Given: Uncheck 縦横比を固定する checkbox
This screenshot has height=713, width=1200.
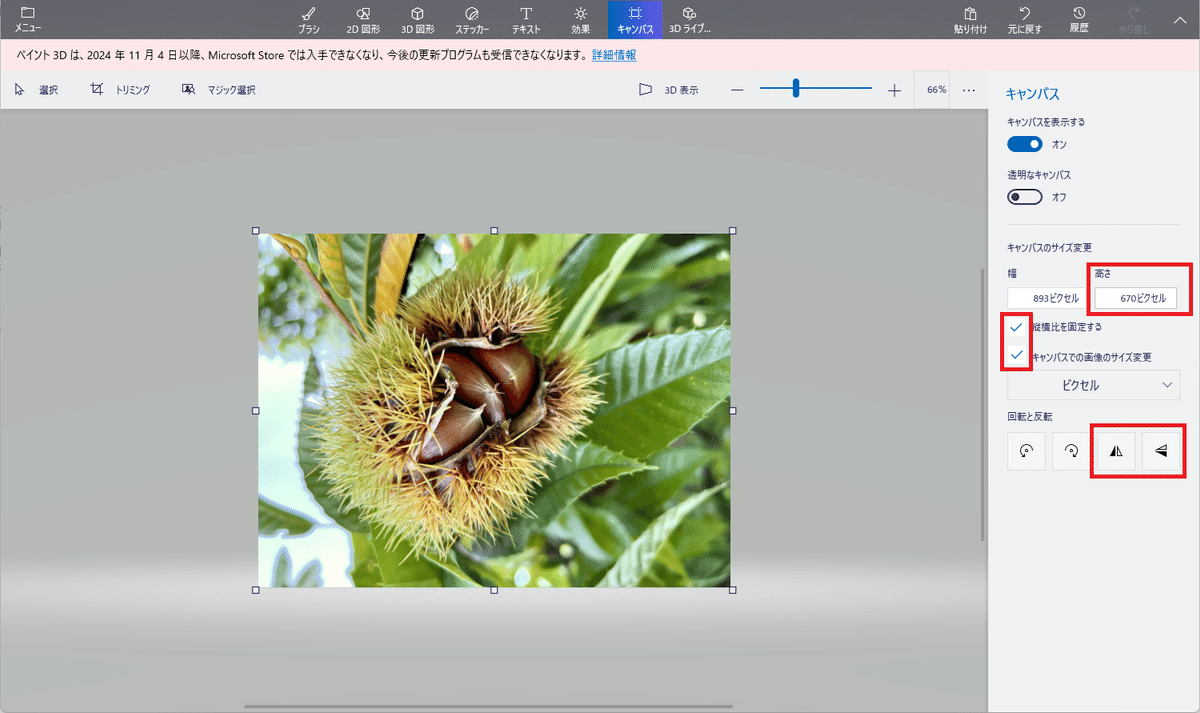Looking at the screenshot, I should 1017,327.
